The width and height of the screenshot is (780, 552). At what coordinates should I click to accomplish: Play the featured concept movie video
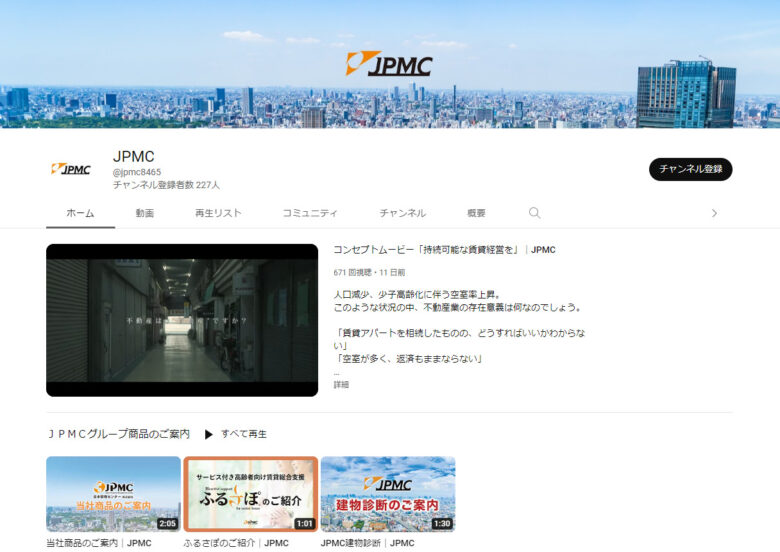(x=182, y=320)
